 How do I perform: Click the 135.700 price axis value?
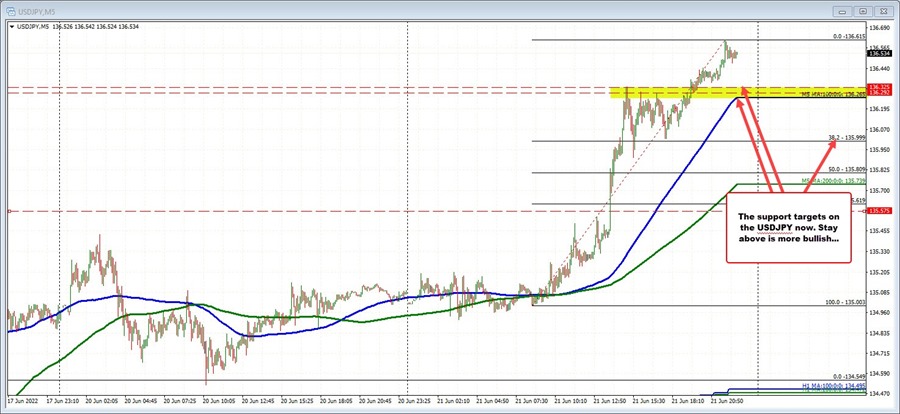[x=878, y=190]
